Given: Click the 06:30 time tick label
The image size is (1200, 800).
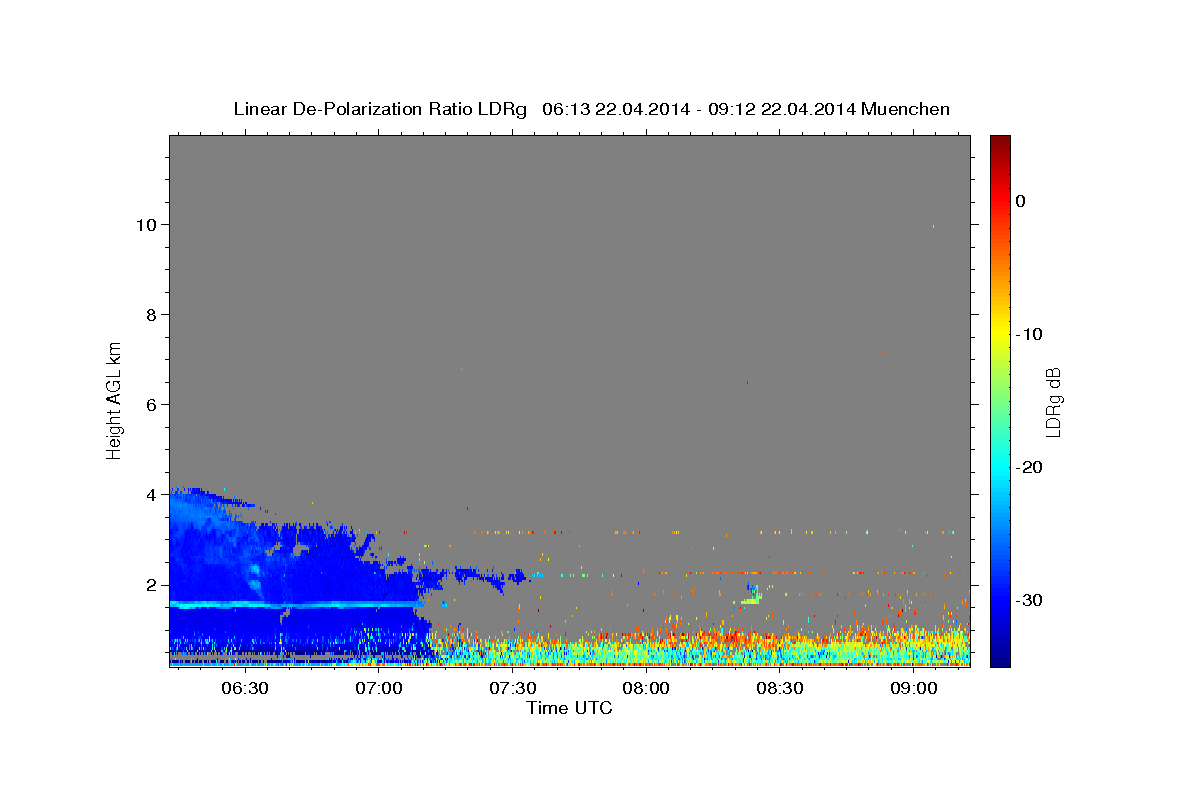Looking at the screenshot, I should [245, 689].
